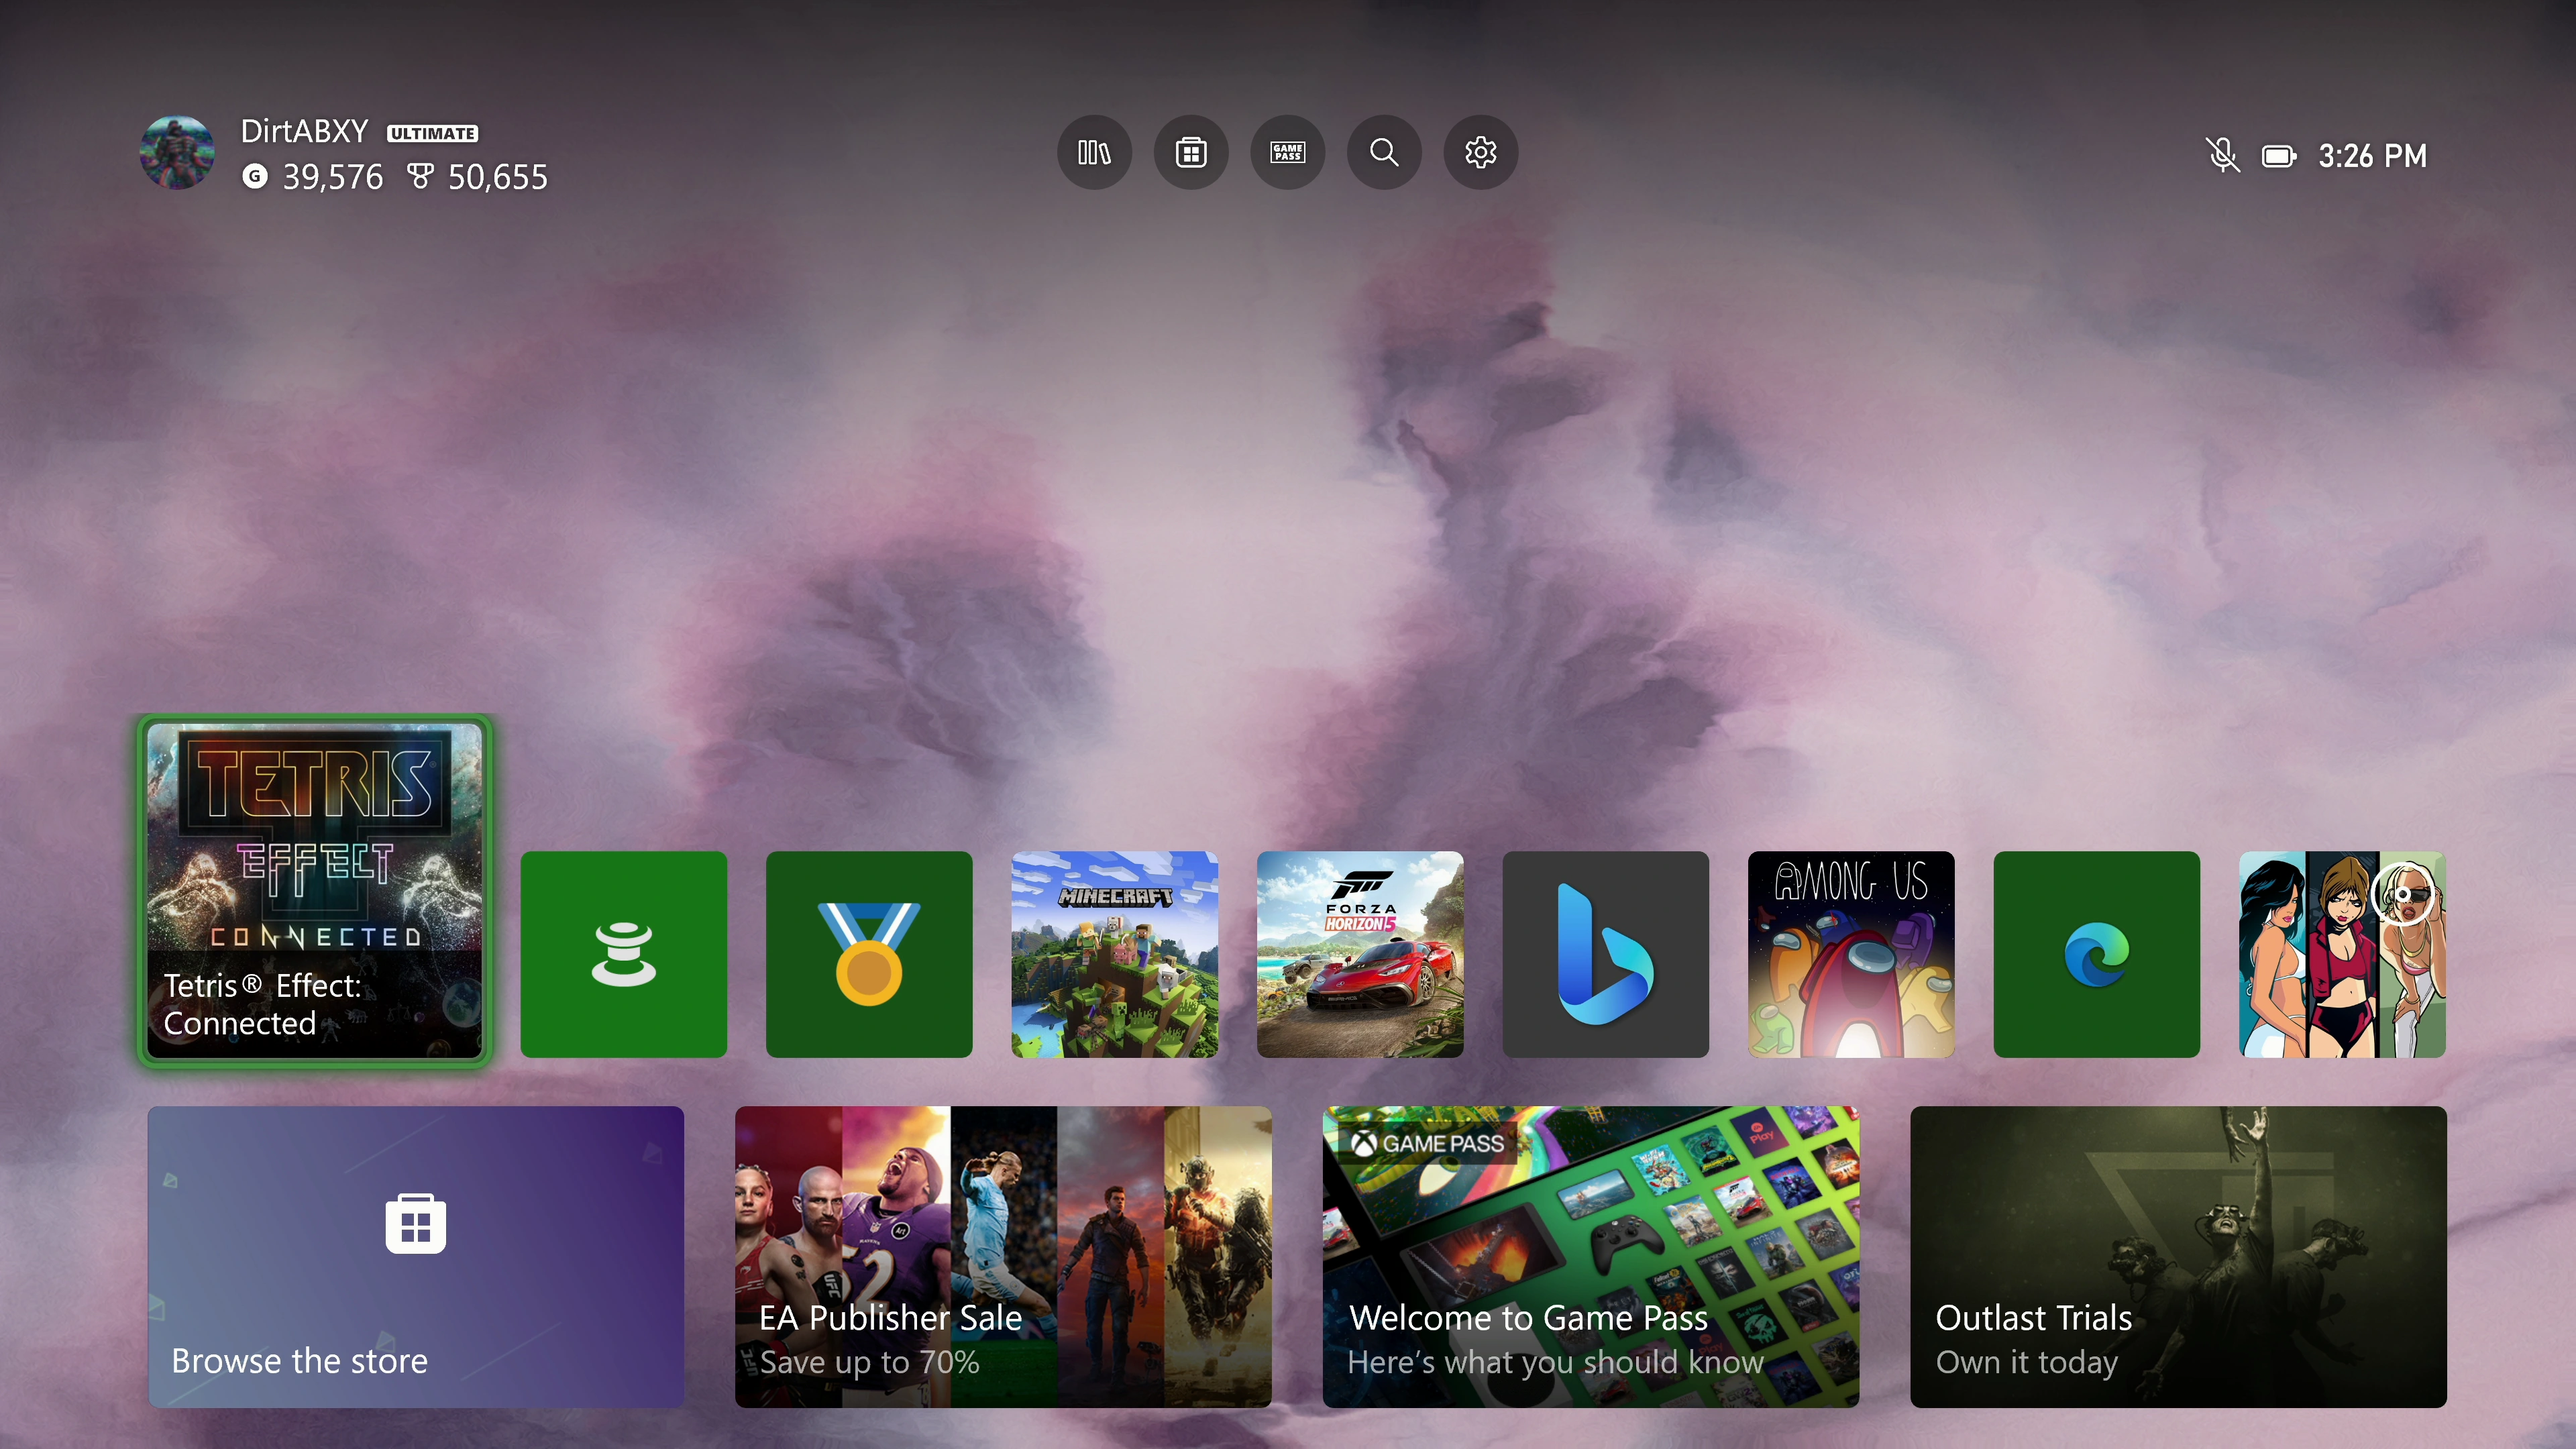Viewport: 2576px width, 1449px height.
Task: Launch the Bing app tile
Action: (1605, 954)
